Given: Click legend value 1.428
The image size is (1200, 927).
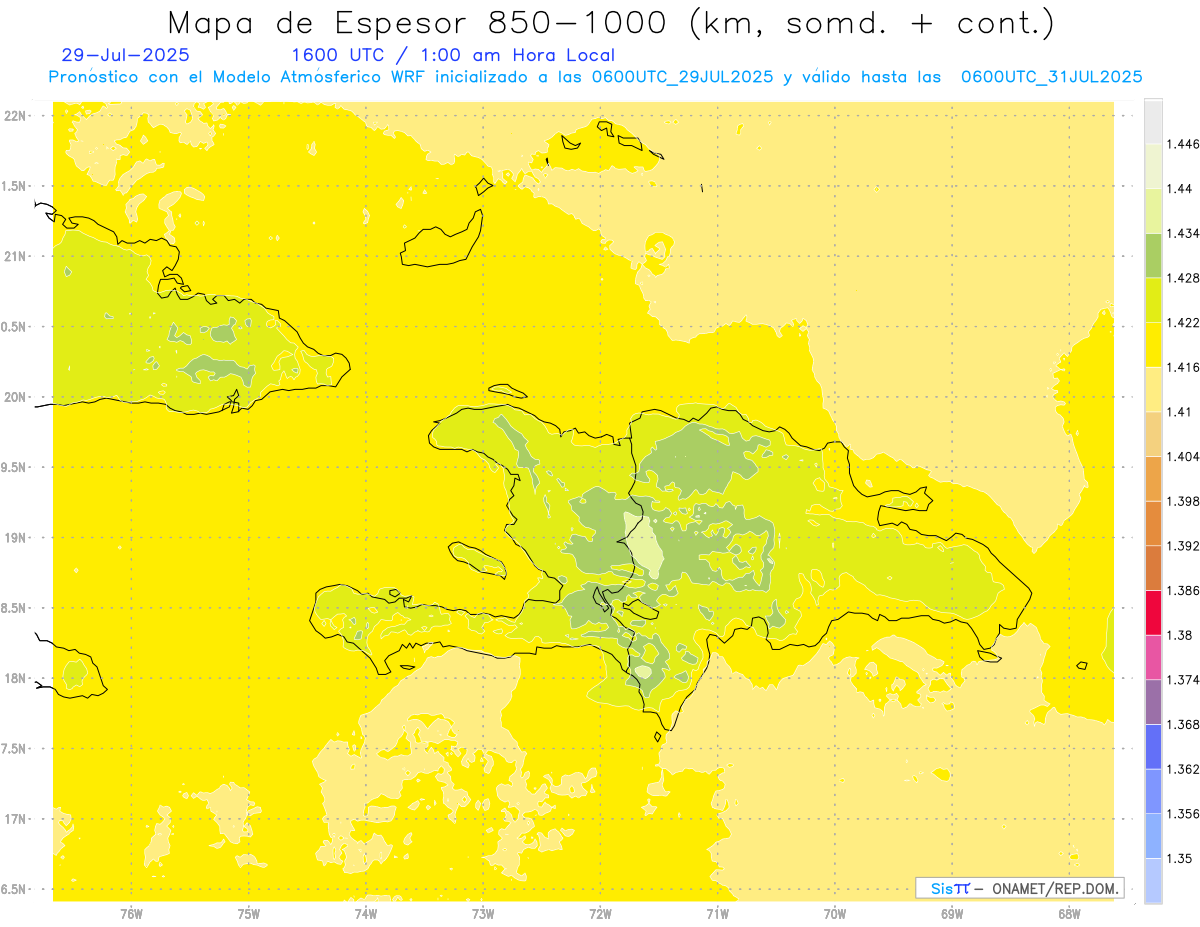Looking at the screenshot, I should tap(1183, 278).
